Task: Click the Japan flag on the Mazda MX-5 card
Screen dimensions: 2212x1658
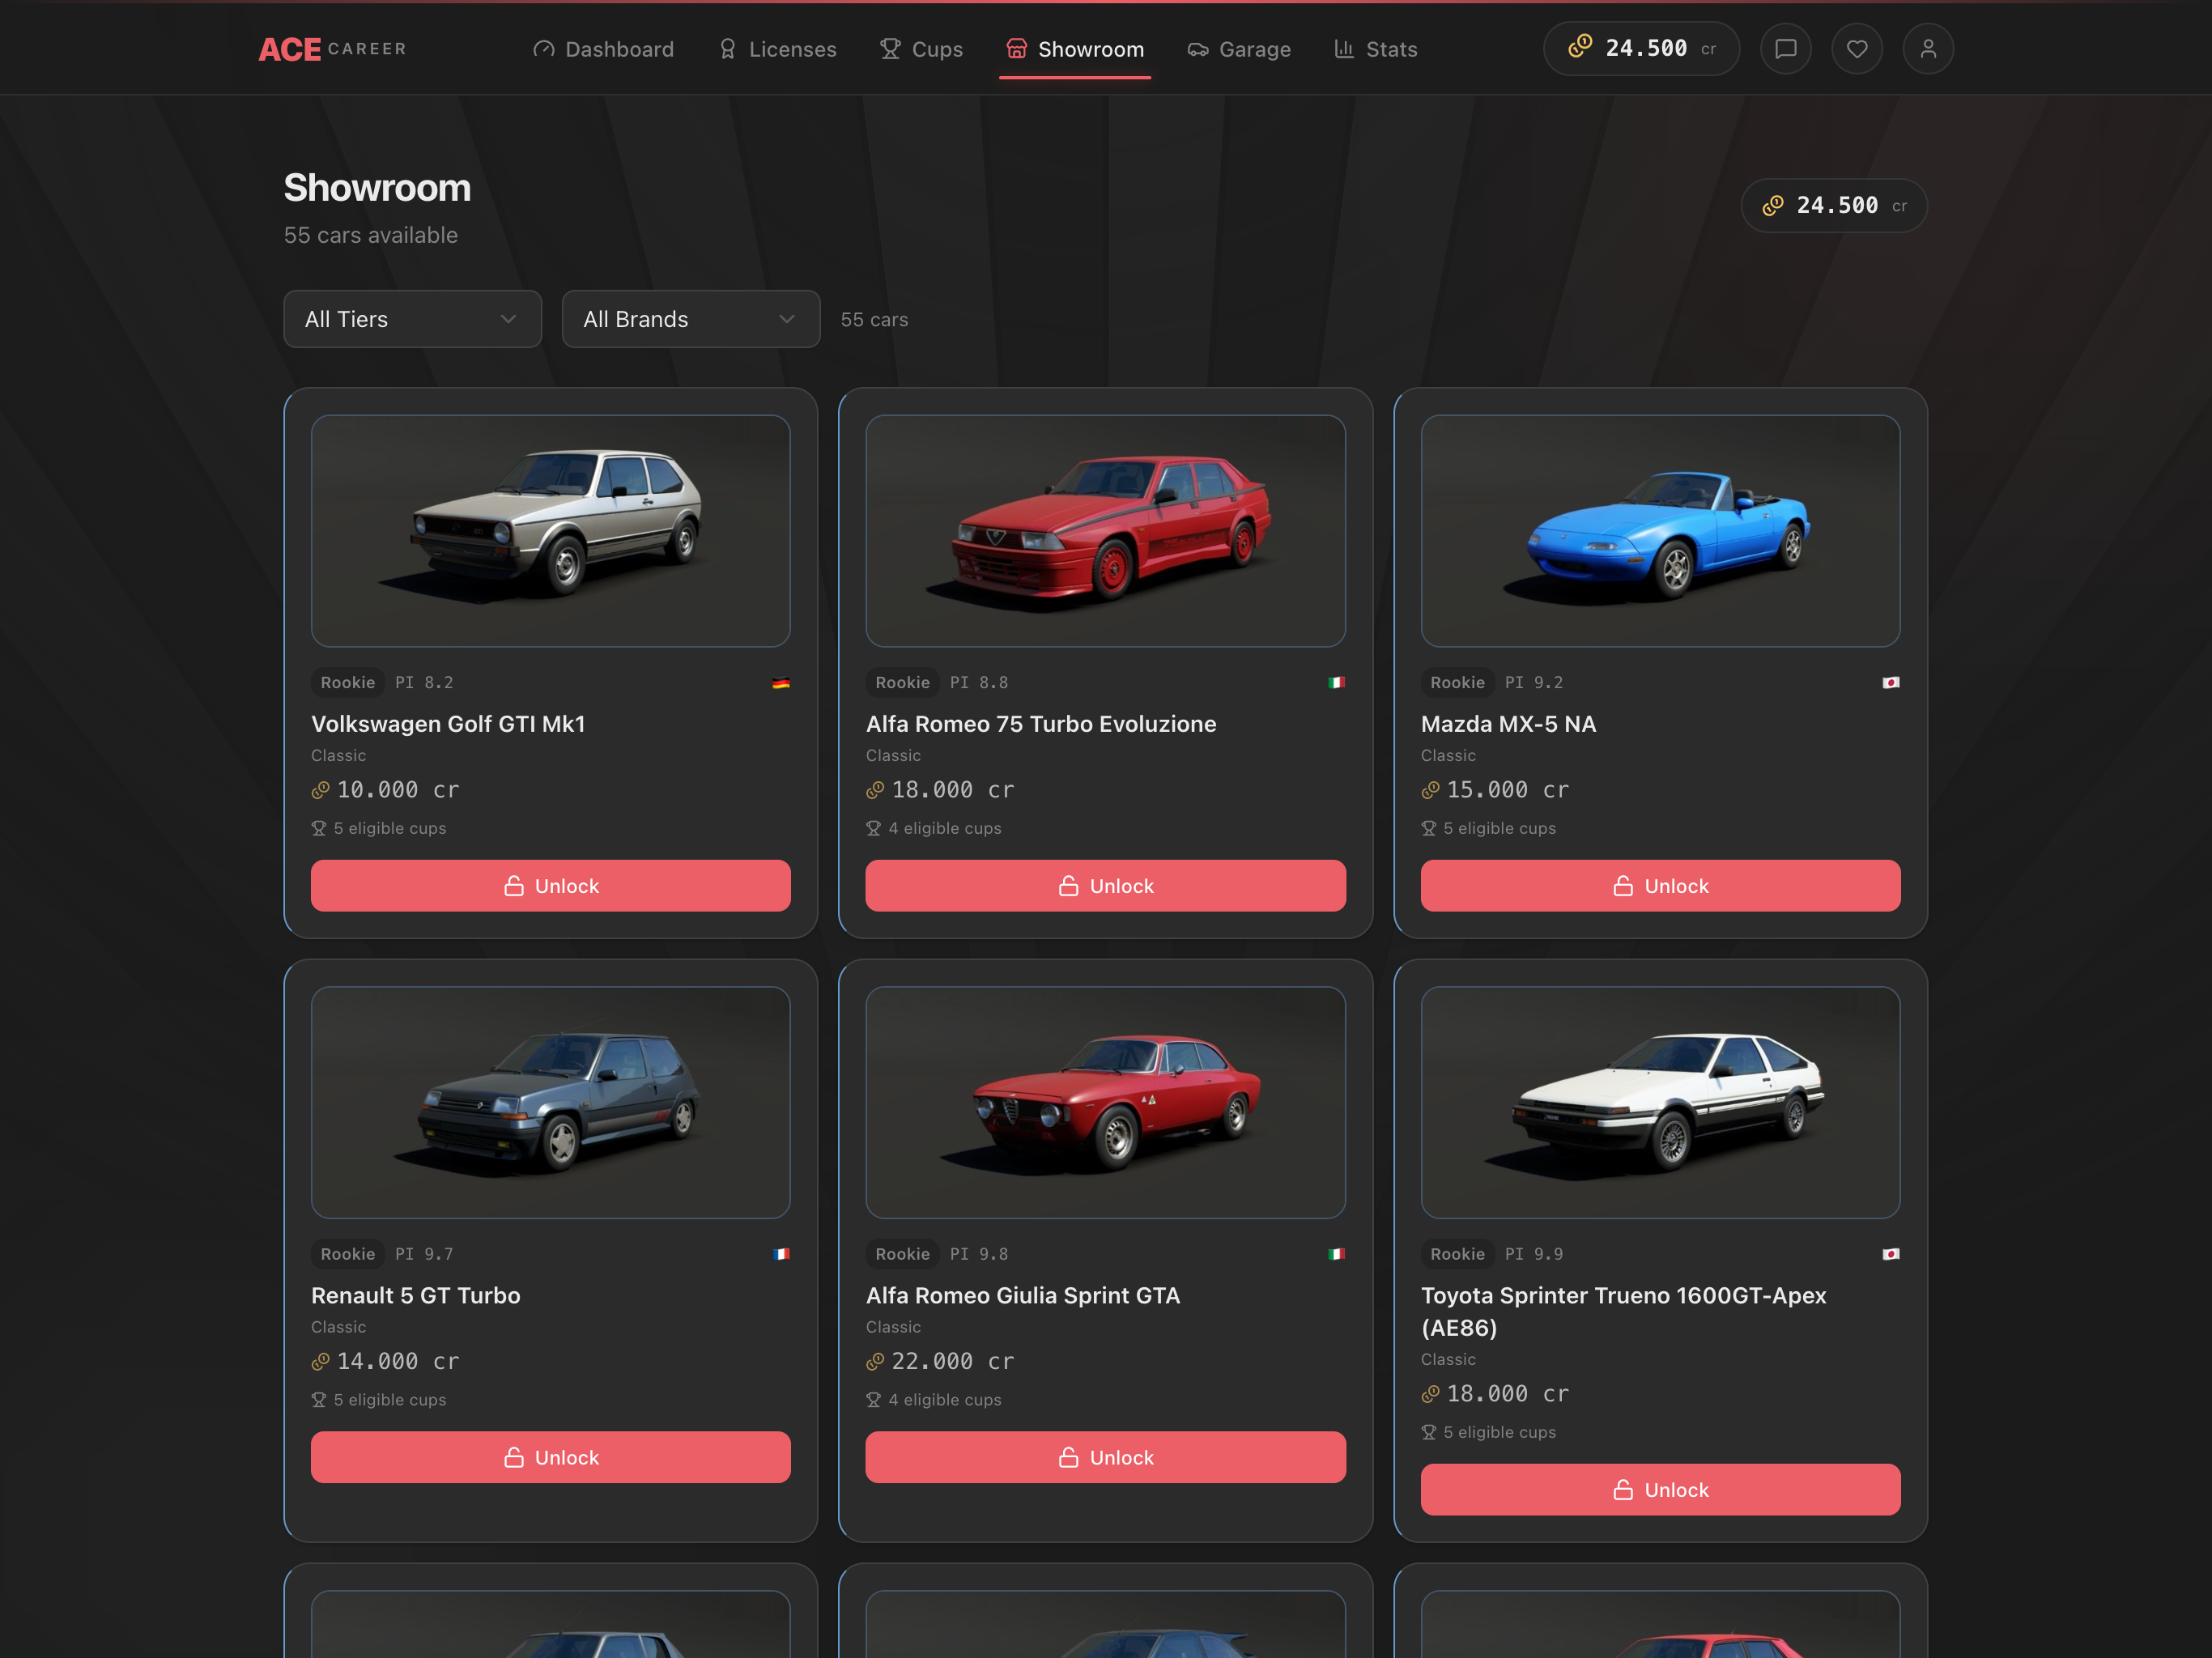Action: [x=1890, y=682]
